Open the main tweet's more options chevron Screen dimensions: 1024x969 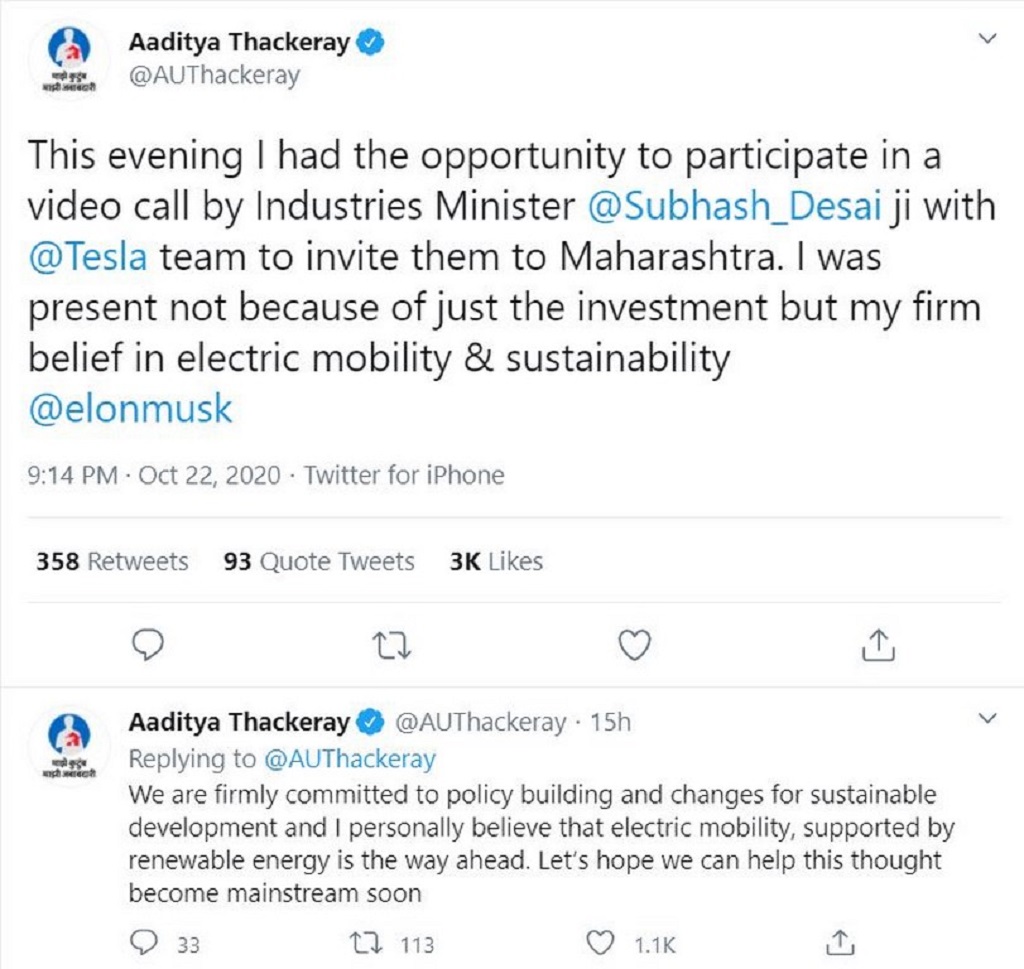pyautogui.click(x=987, y=40)
